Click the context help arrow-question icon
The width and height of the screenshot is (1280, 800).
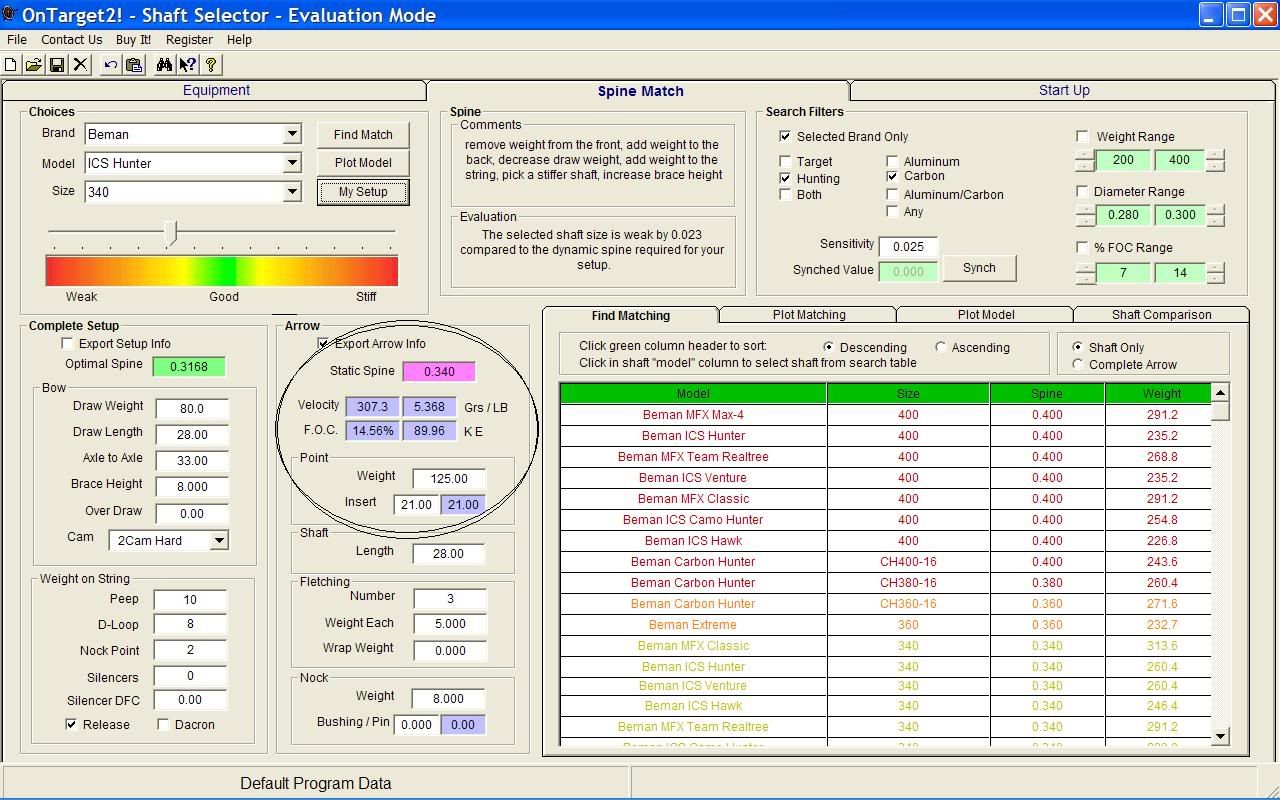[187, 65]
